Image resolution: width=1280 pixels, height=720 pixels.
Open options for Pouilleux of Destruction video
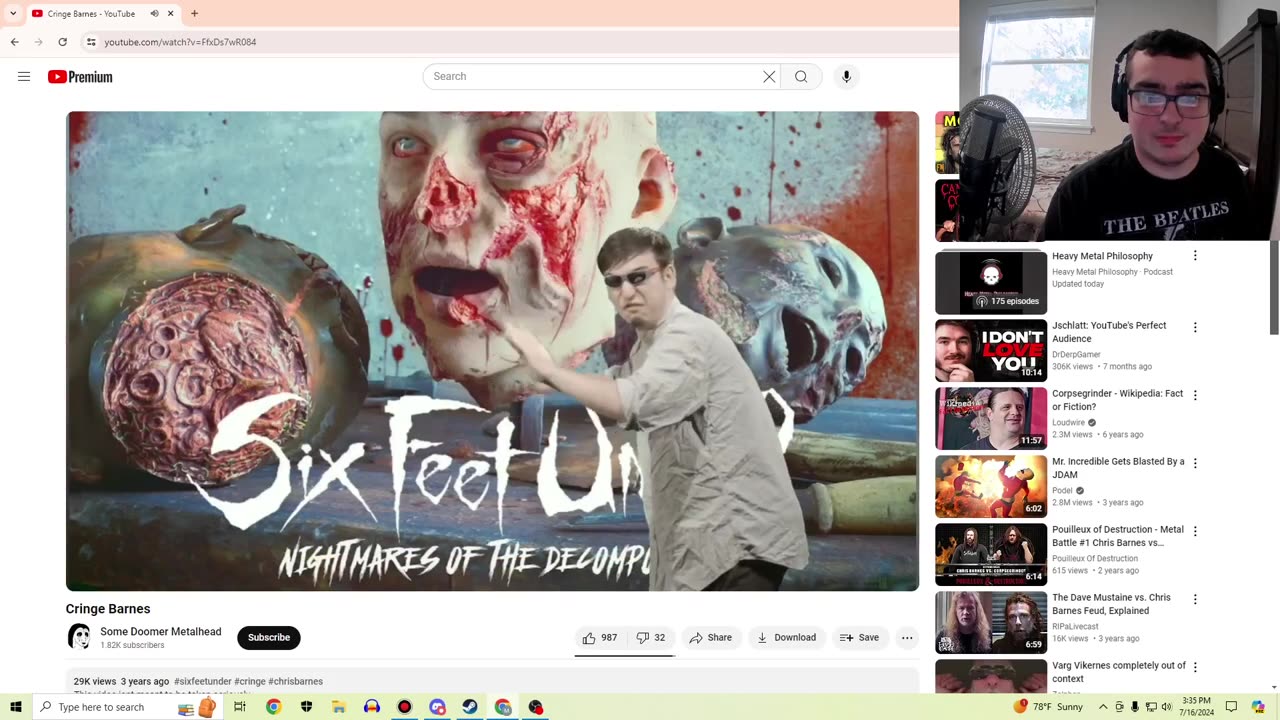(1195, 531)
